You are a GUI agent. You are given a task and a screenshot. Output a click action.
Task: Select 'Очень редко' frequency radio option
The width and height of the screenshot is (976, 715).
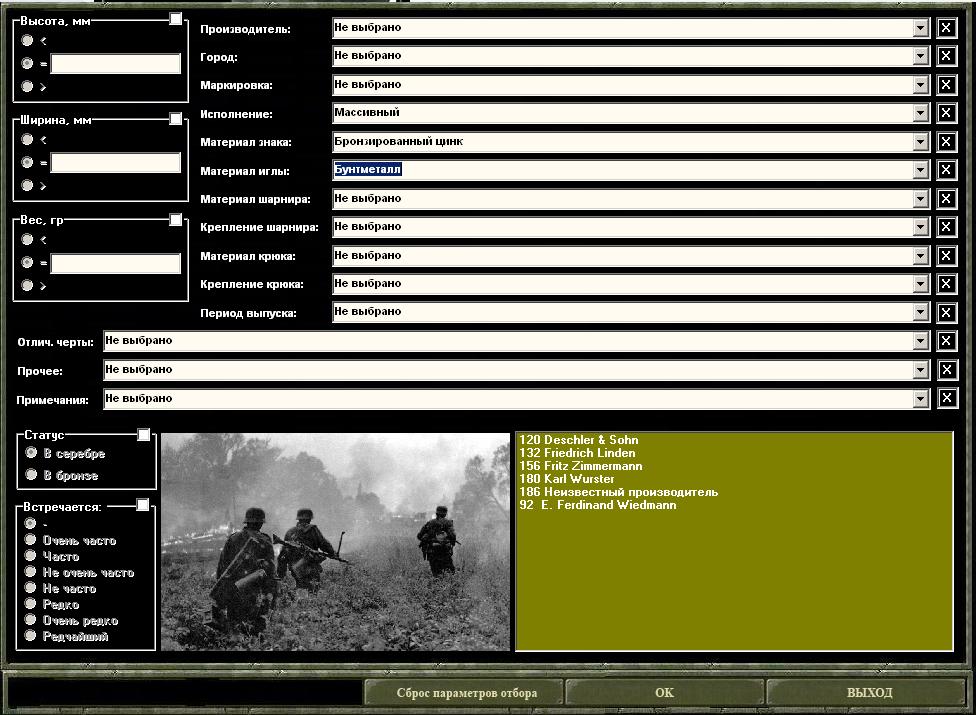tap(31, 620)
